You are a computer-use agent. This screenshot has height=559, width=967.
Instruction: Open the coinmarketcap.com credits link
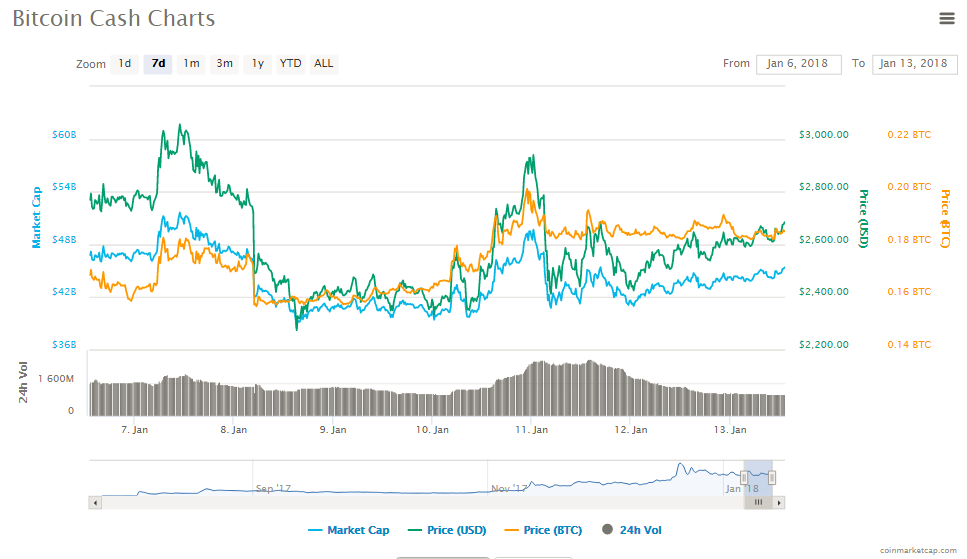(918, 550)
